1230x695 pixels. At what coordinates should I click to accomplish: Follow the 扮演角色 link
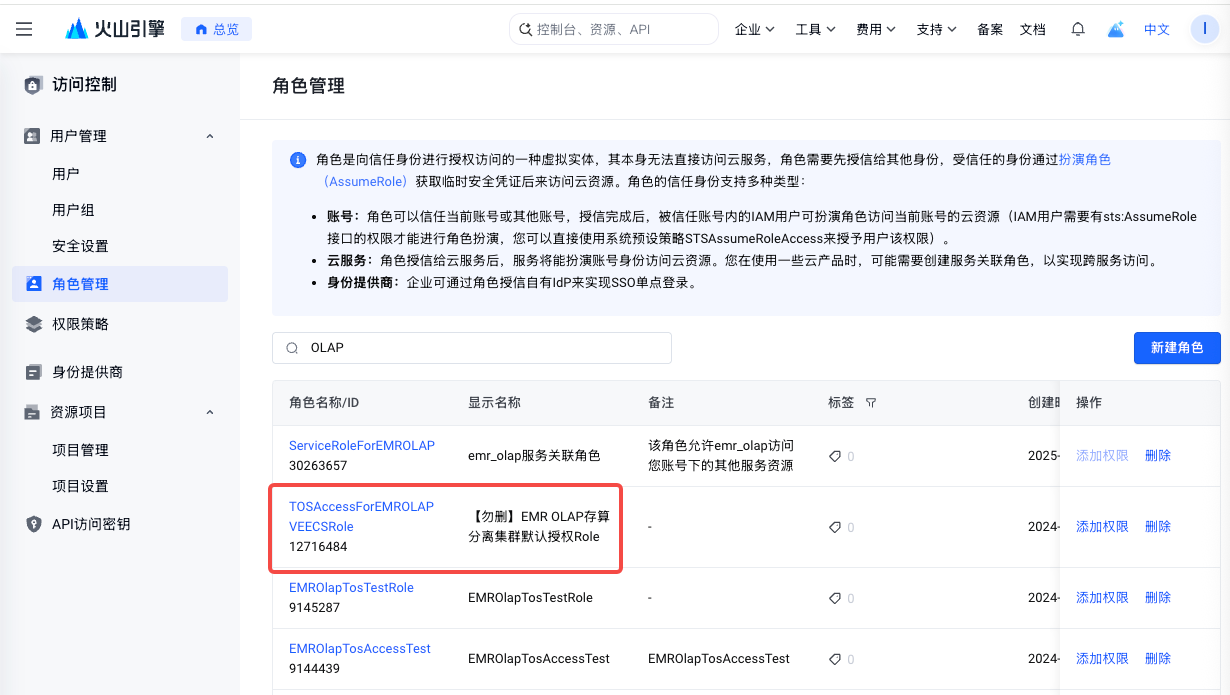click(1085, 159)
